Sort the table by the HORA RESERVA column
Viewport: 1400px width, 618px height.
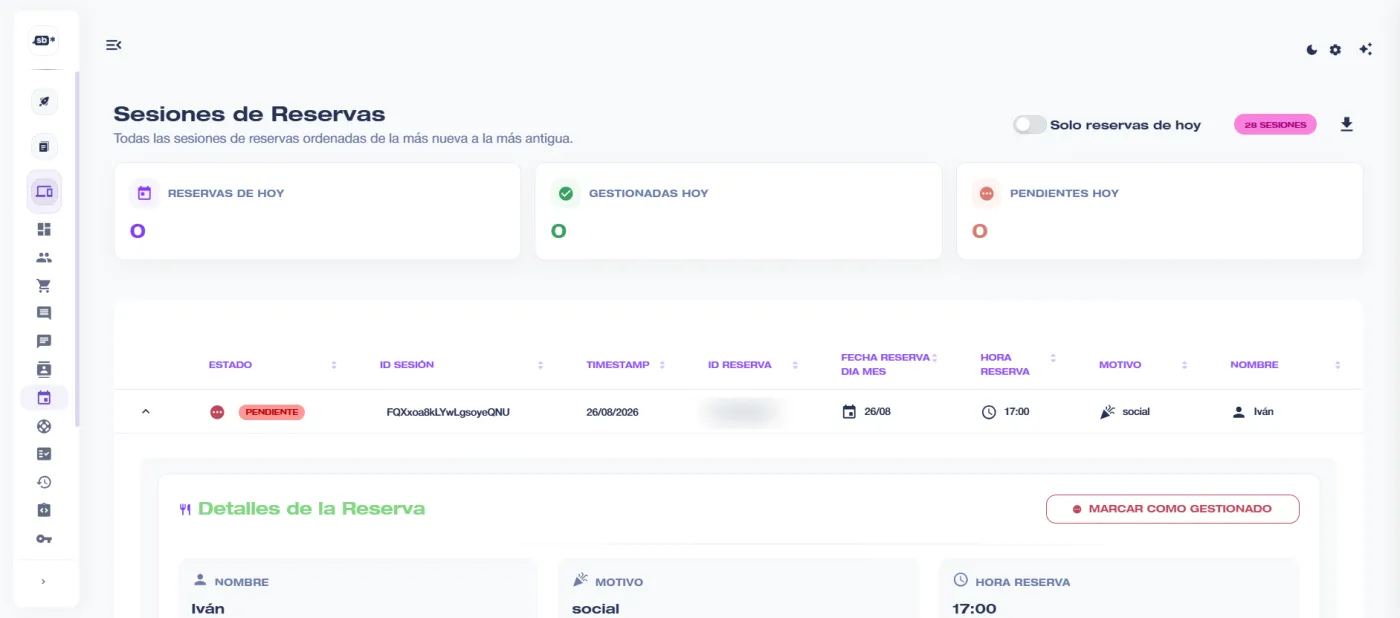1053,358
